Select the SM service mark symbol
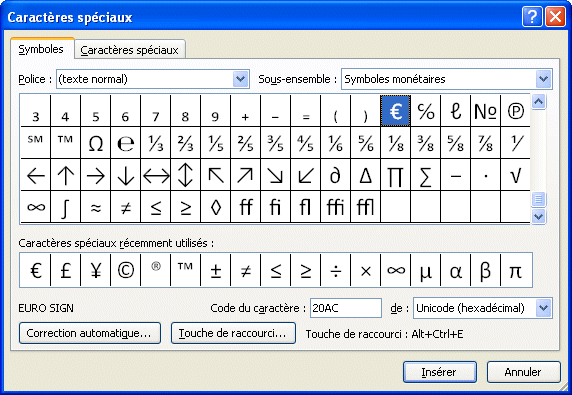This screenshot has height=395, width=572. pos(36,143)
